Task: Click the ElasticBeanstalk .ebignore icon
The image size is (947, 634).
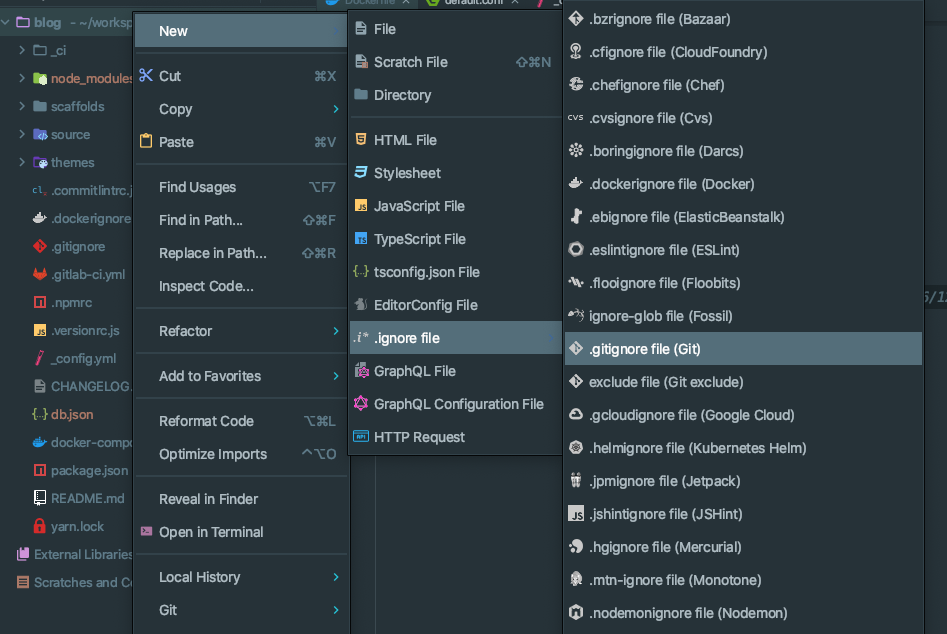Action: [576, 217]
